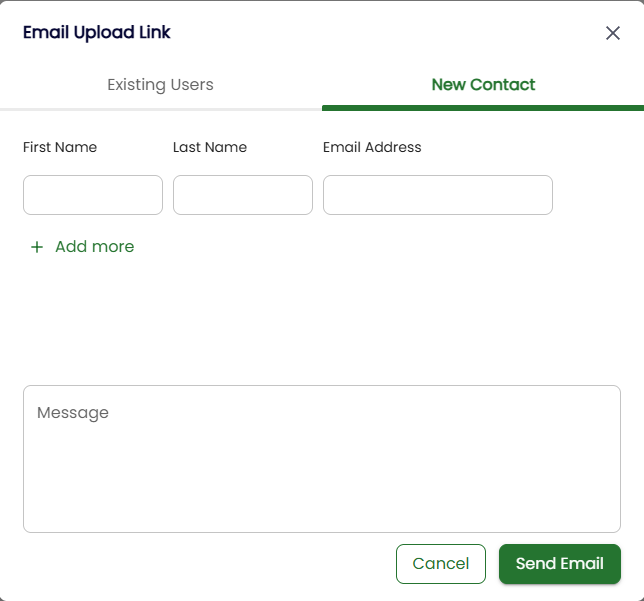This screenshot has height=601, width=644.
Task: Switch to the Existing Users tab
Action: click(160, 85)
